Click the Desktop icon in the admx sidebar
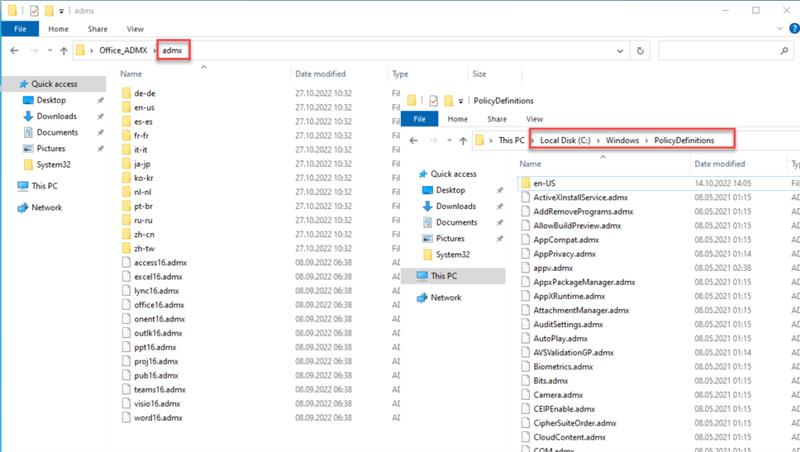Screen dimensions: 800x452 (x=29, y=100)
